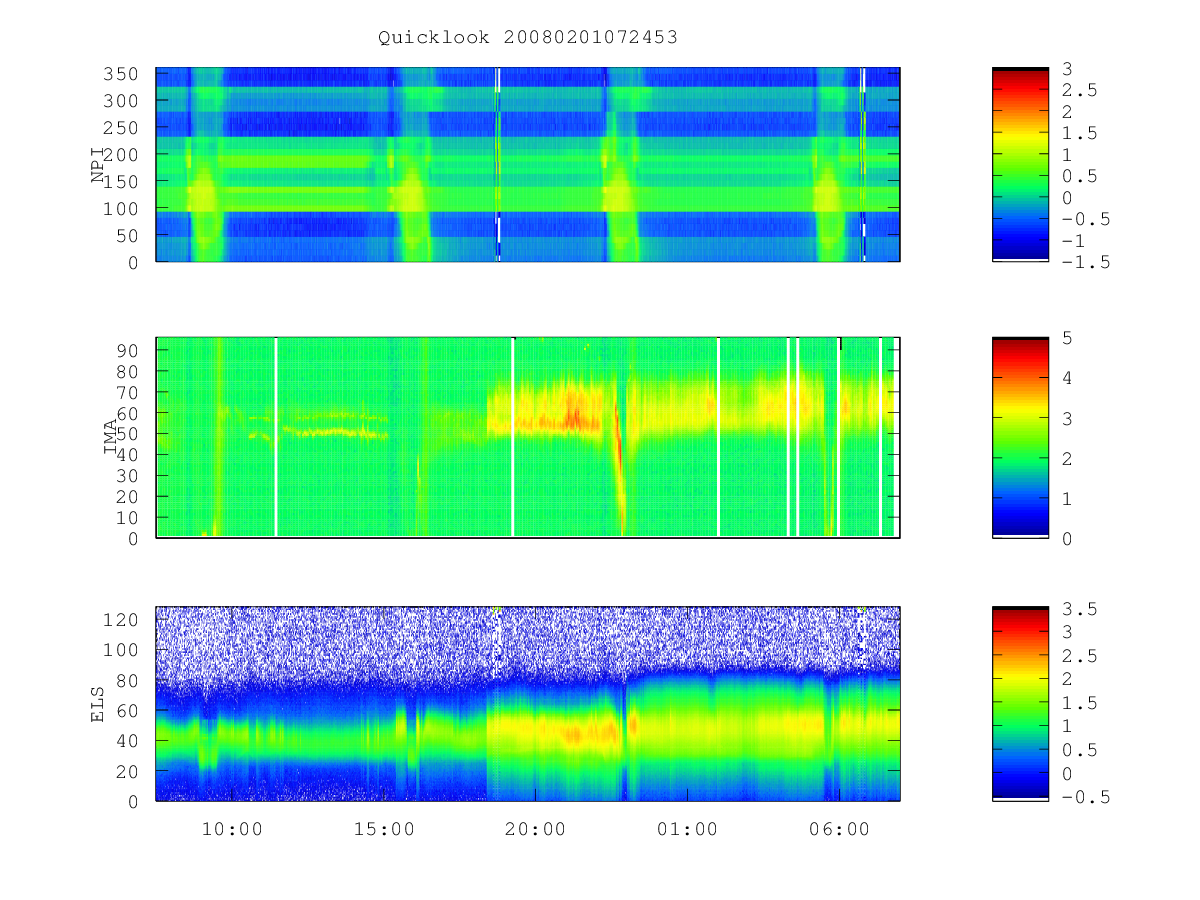
Task: Click the '-0.5' label on ELS colorbar
Action: coord(1086,797)
